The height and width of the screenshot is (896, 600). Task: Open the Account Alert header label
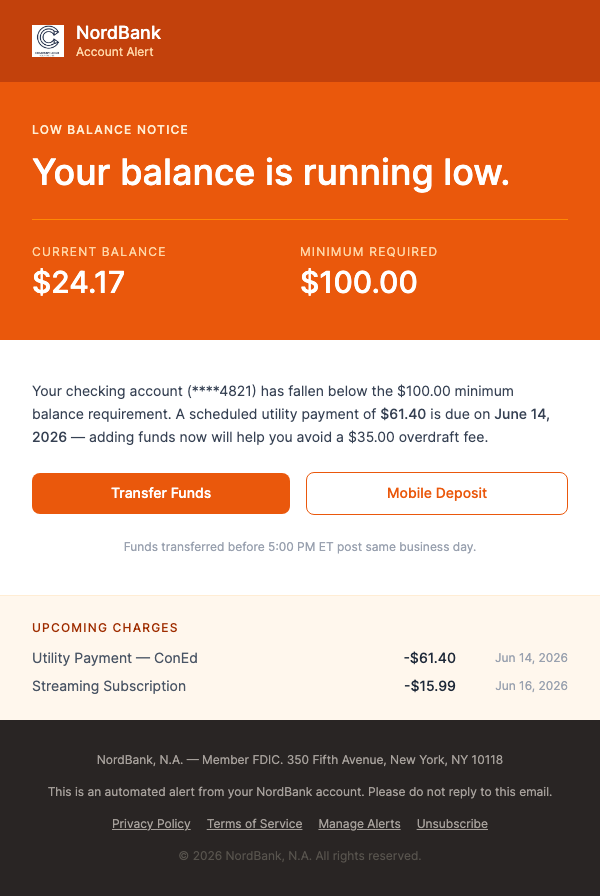(x=113, y=51)
